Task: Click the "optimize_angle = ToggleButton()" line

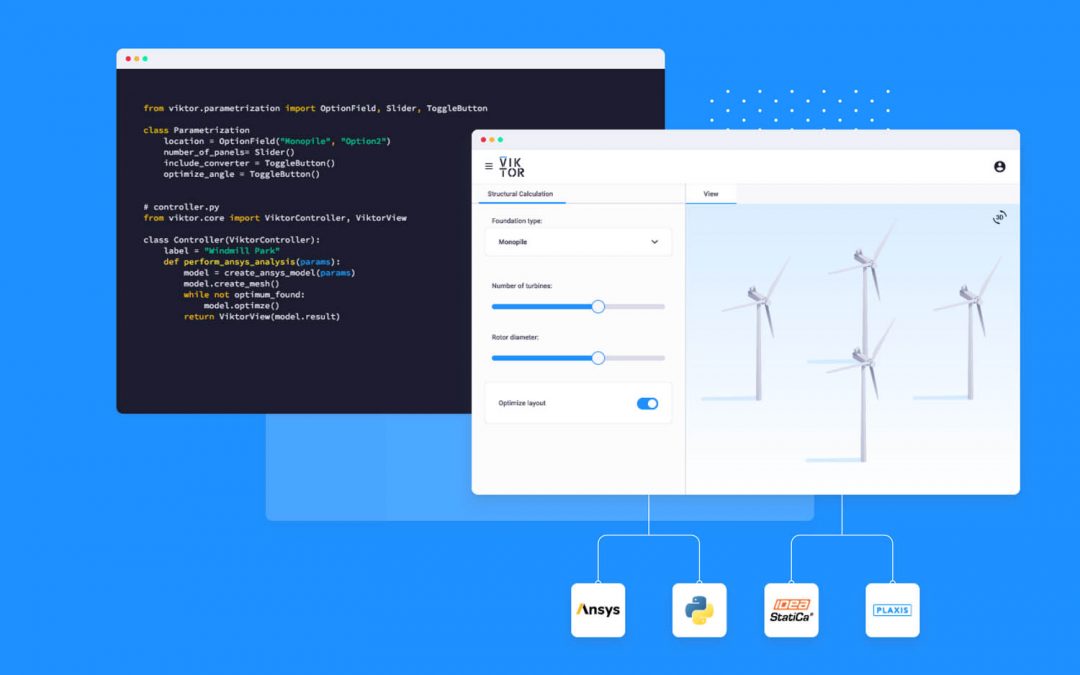Action: point(242,174)
